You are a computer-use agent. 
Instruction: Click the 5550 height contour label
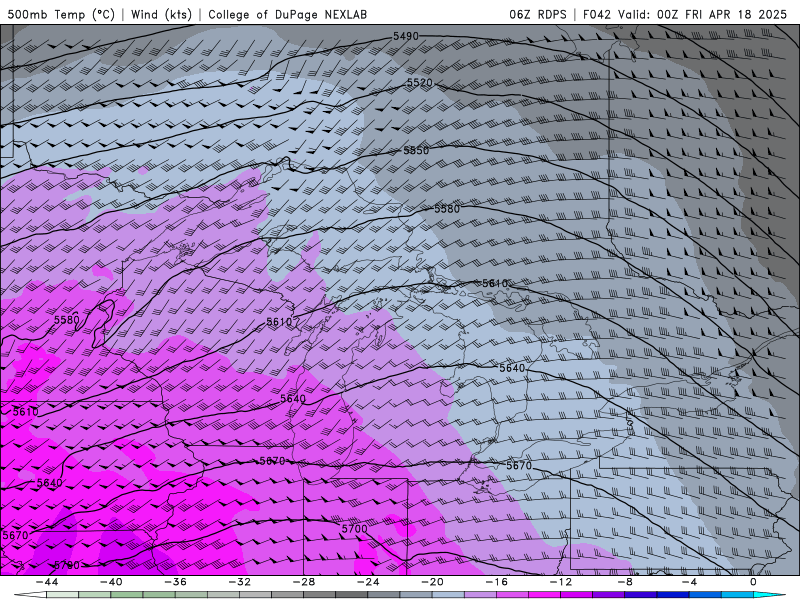coord(416,151)
